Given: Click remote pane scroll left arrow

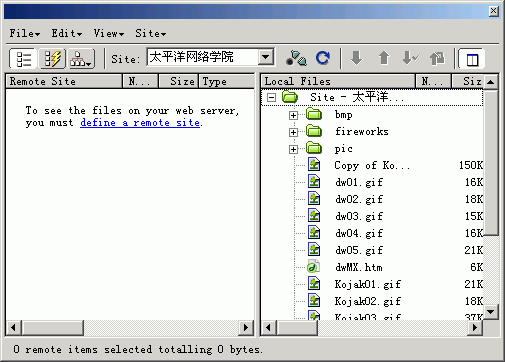Looking at the screenshot, I should pyautogui.click(x=13, y=328).
